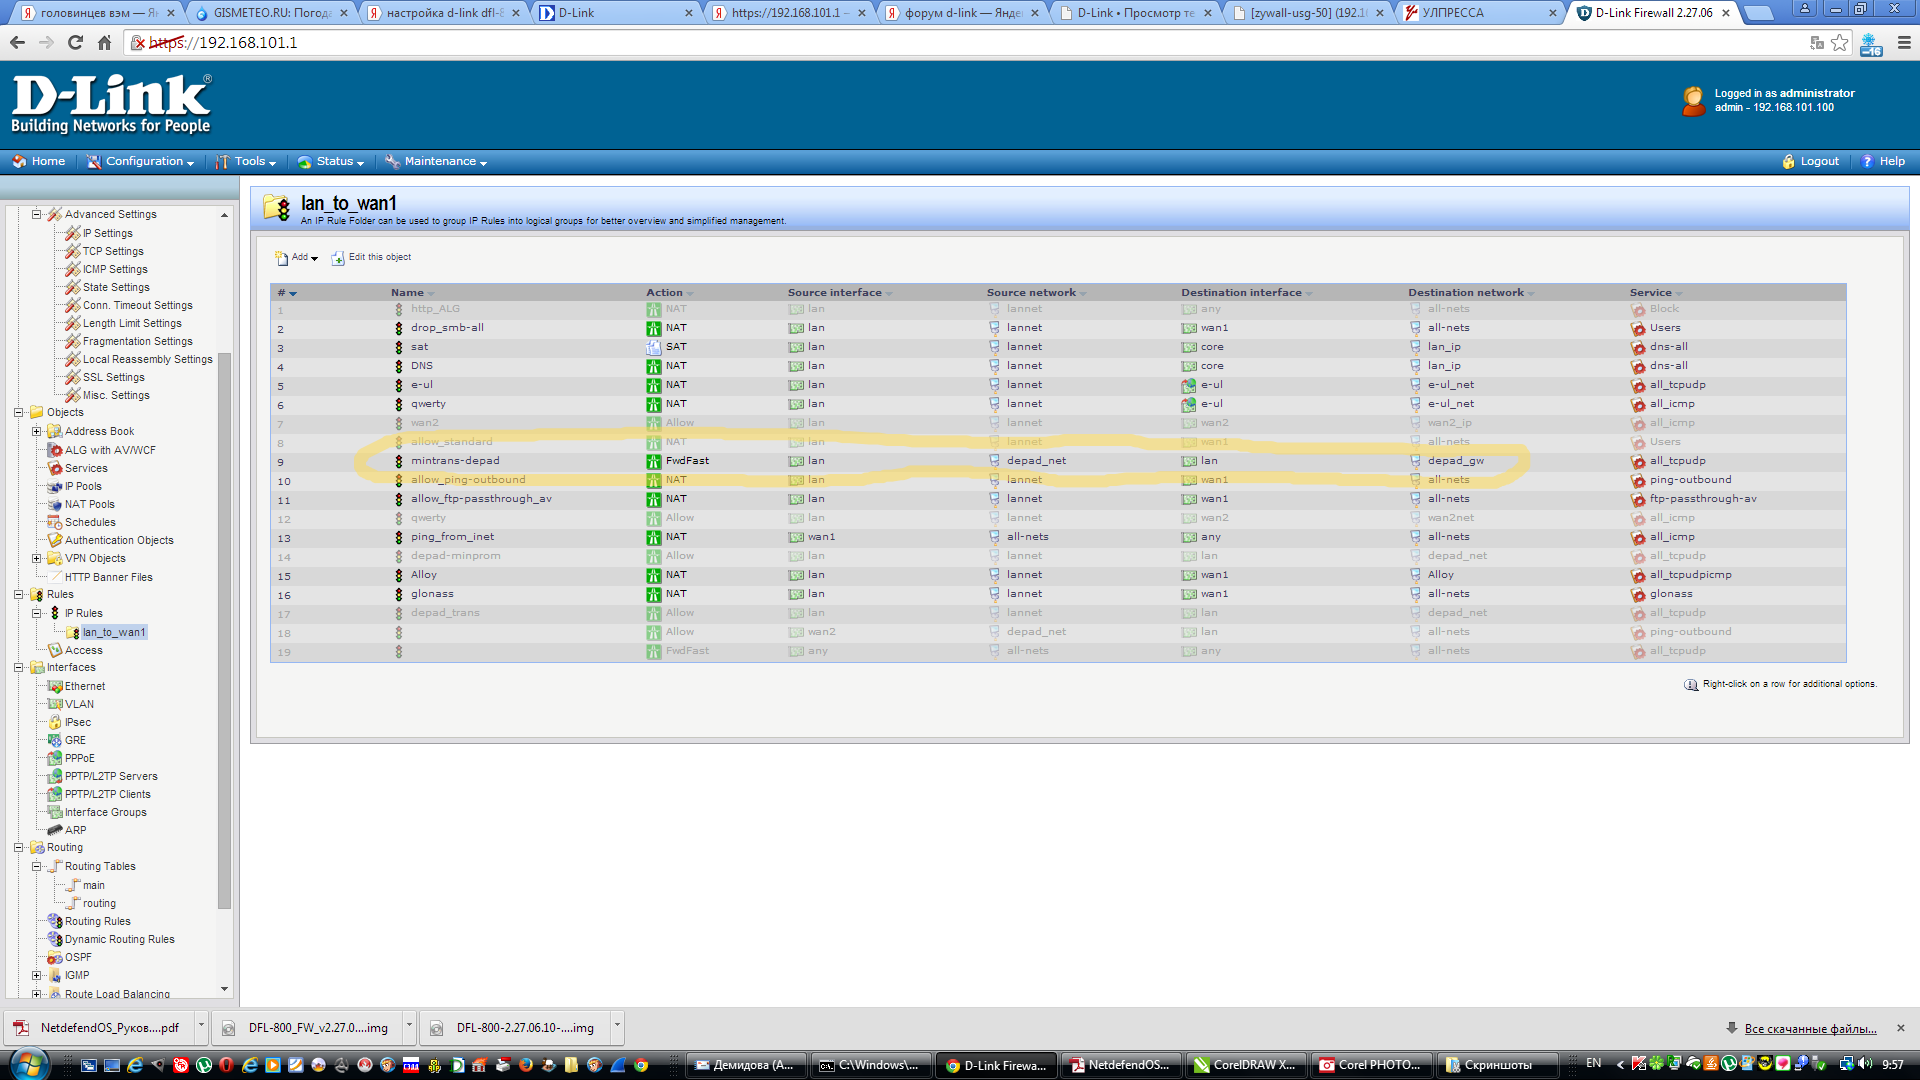1920x1080 pixels.
Task: Click the browser bookmark star icon
Action: tap(1839, 43)
